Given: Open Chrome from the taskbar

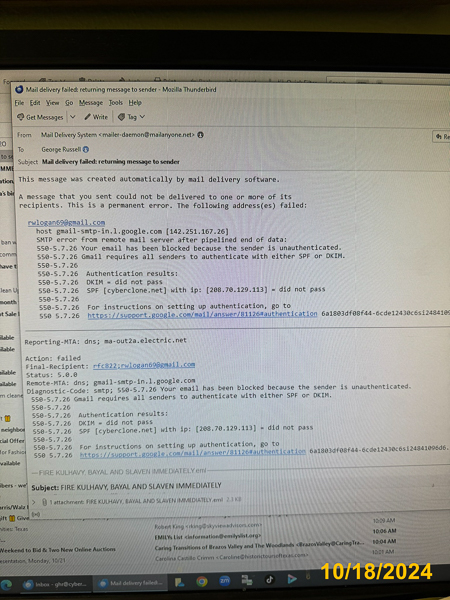Looking at the screenshot, I should point(202,582).
